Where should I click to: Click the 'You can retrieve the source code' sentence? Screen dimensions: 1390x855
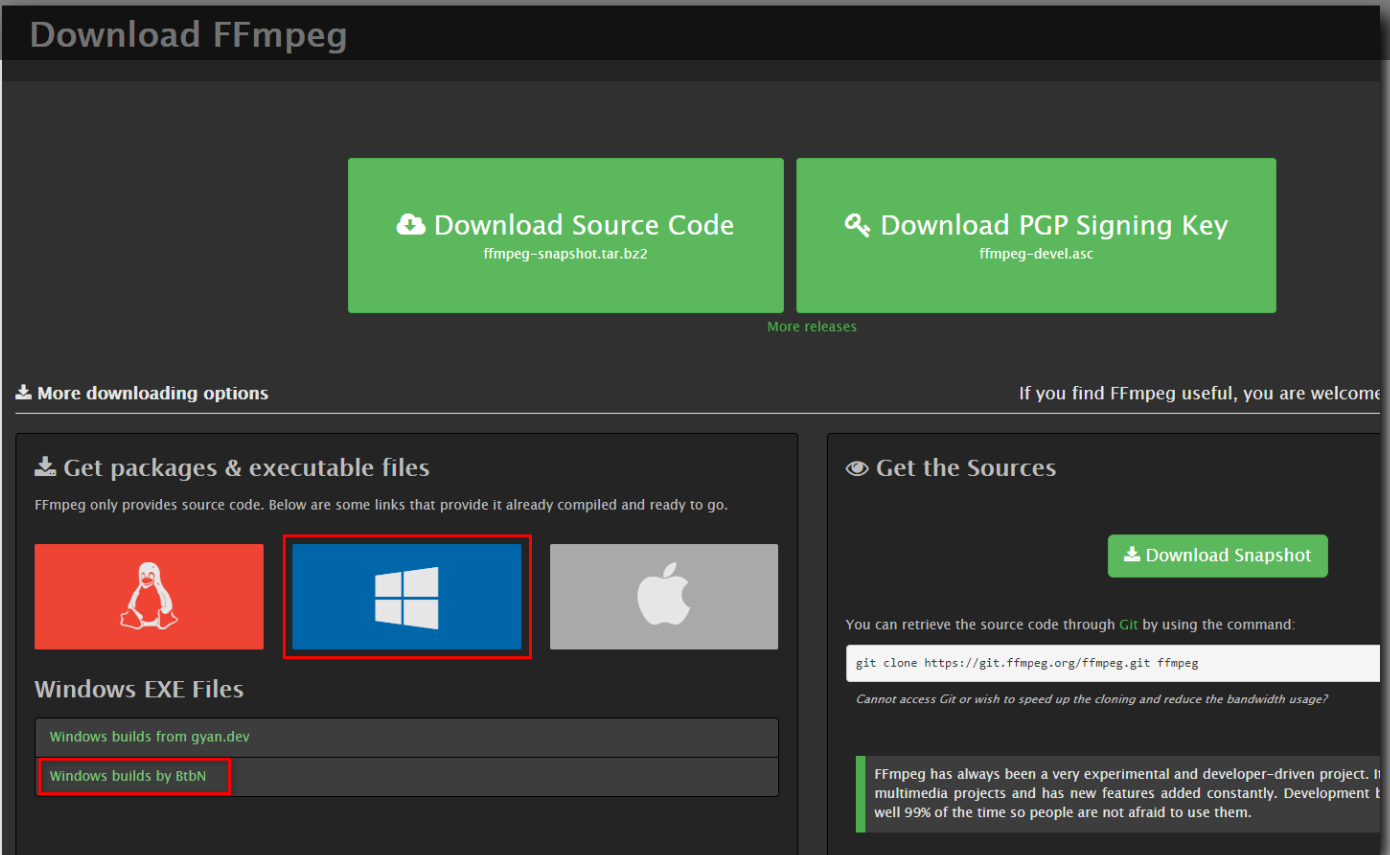tap(1070, 624)
